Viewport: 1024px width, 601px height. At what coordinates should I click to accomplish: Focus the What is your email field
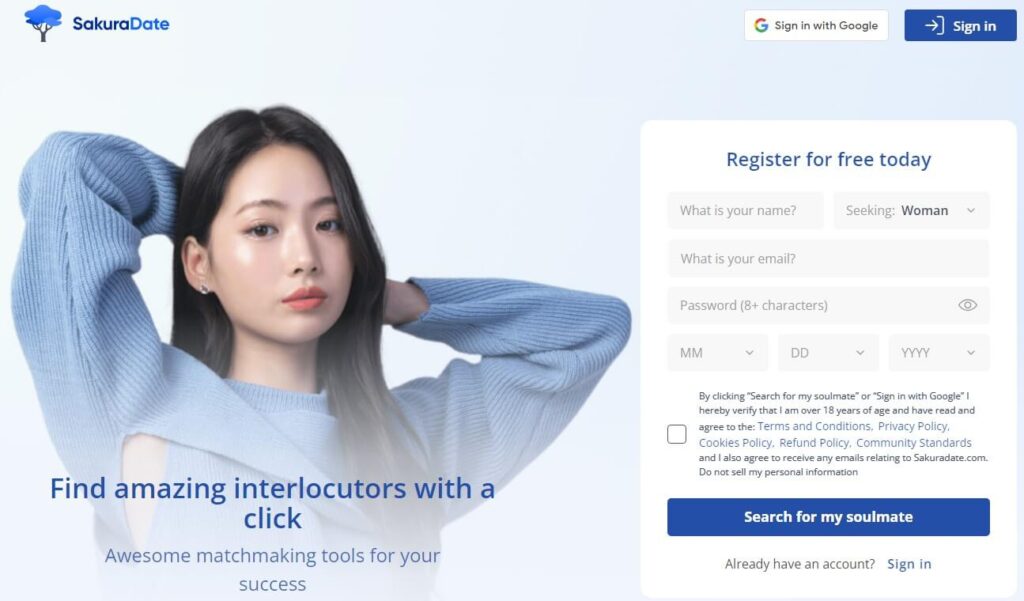[x=828, y=259]
